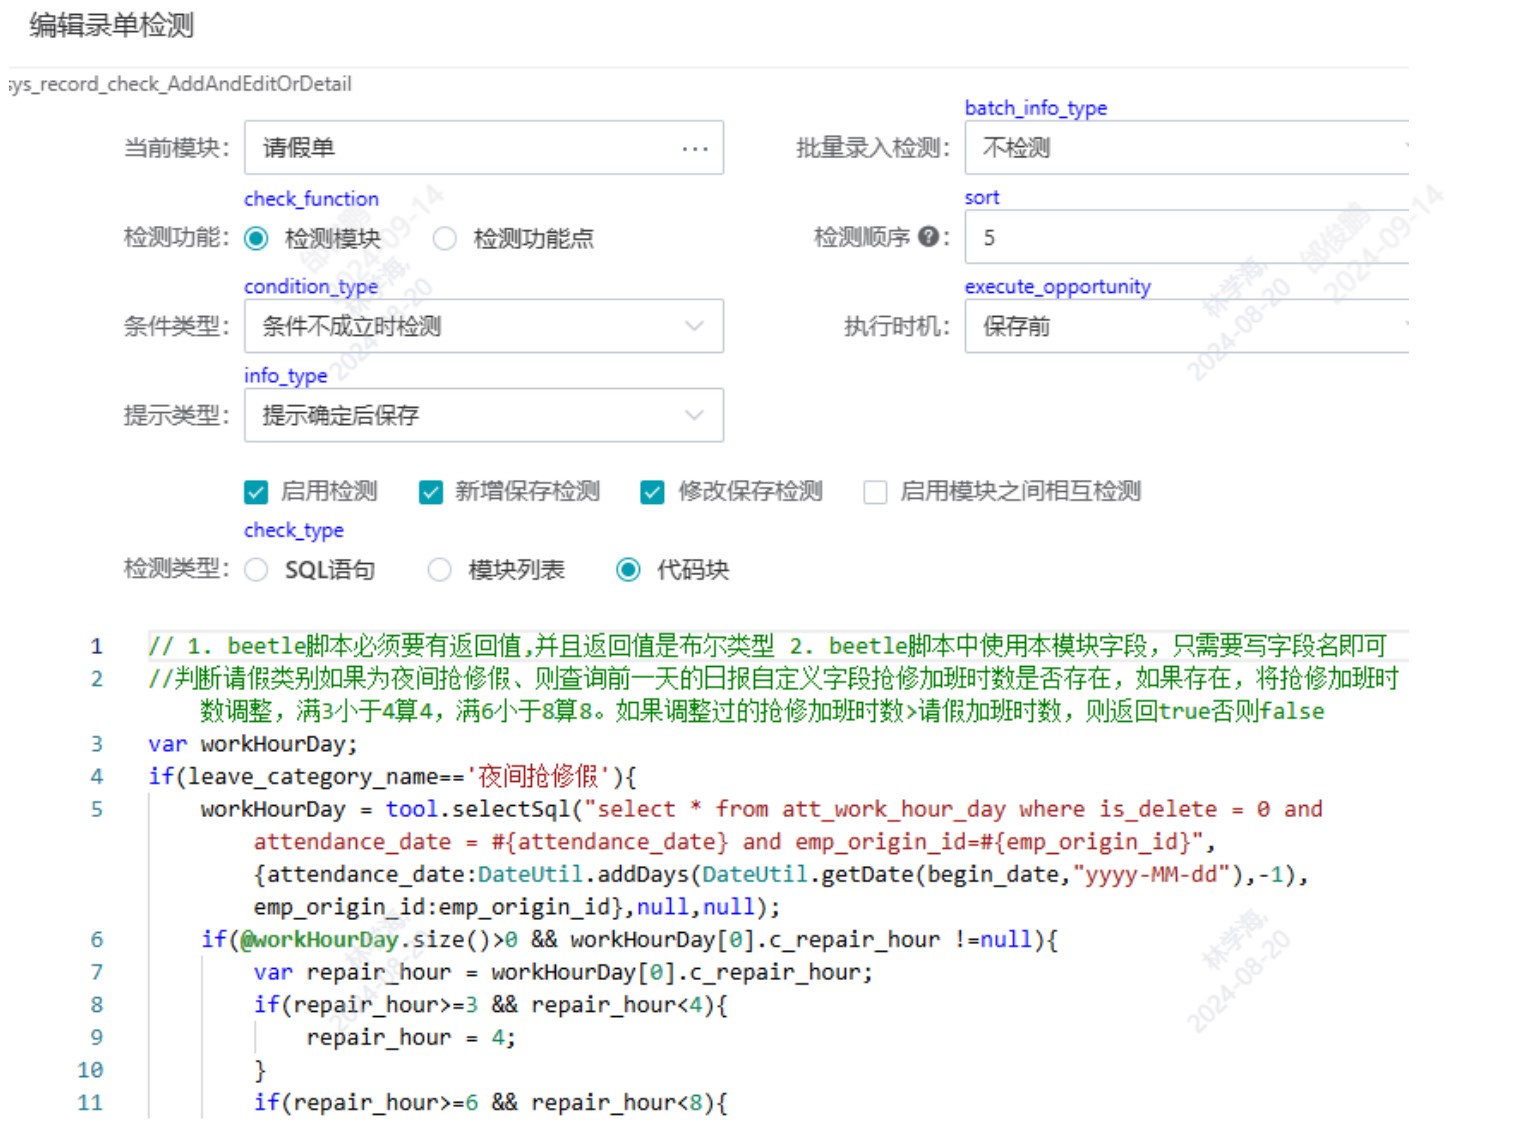Select the 代码块 radio button
The width and height of the screenshot is (1531, 1127).
tap(628, 570)
